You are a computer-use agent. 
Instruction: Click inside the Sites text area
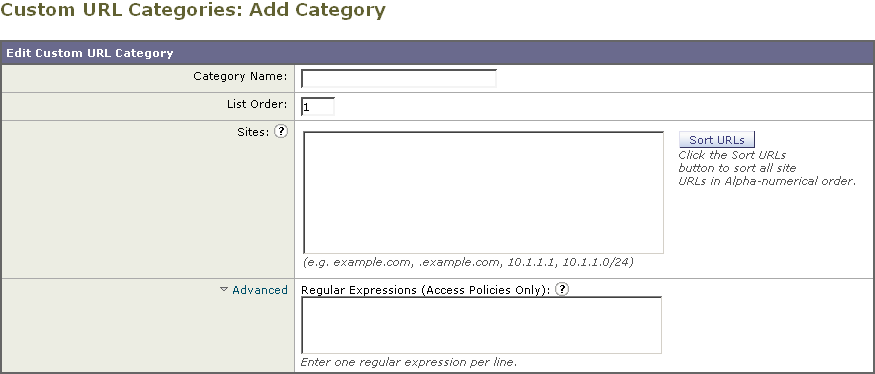(x=483, y=193)
